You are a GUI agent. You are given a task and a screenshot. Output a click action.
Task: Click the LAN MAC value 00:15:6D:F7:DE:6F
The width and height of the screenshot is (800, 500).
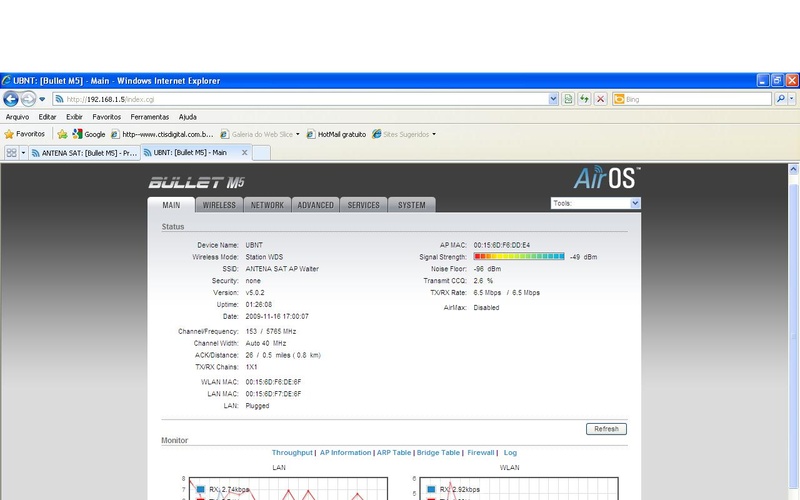273,394
